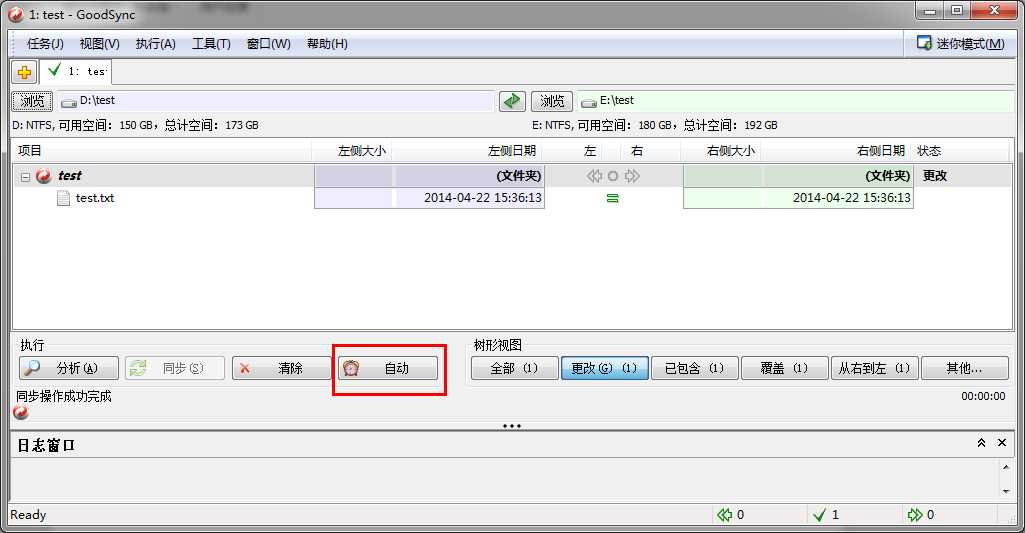This screenshot has width=1025, height=533.
Task: Click the green sync direction arrows icon
Action: [x=512, y=101]
